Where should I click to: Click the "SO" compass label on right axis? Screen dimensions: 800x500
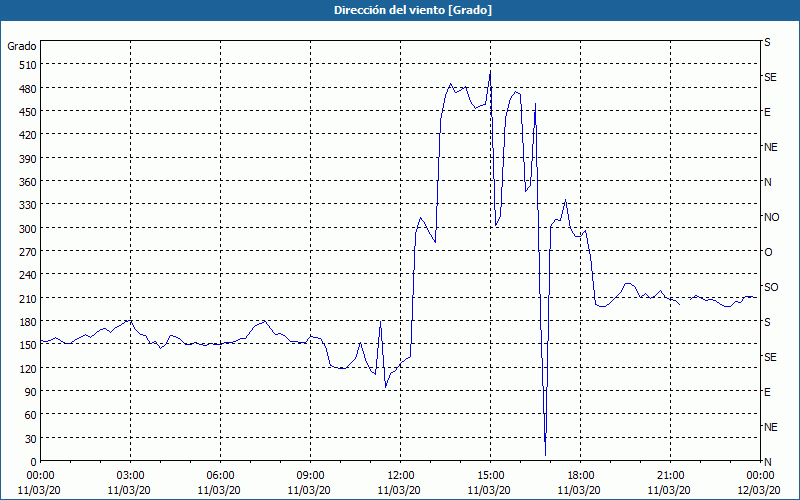click(x=771, y=287)
